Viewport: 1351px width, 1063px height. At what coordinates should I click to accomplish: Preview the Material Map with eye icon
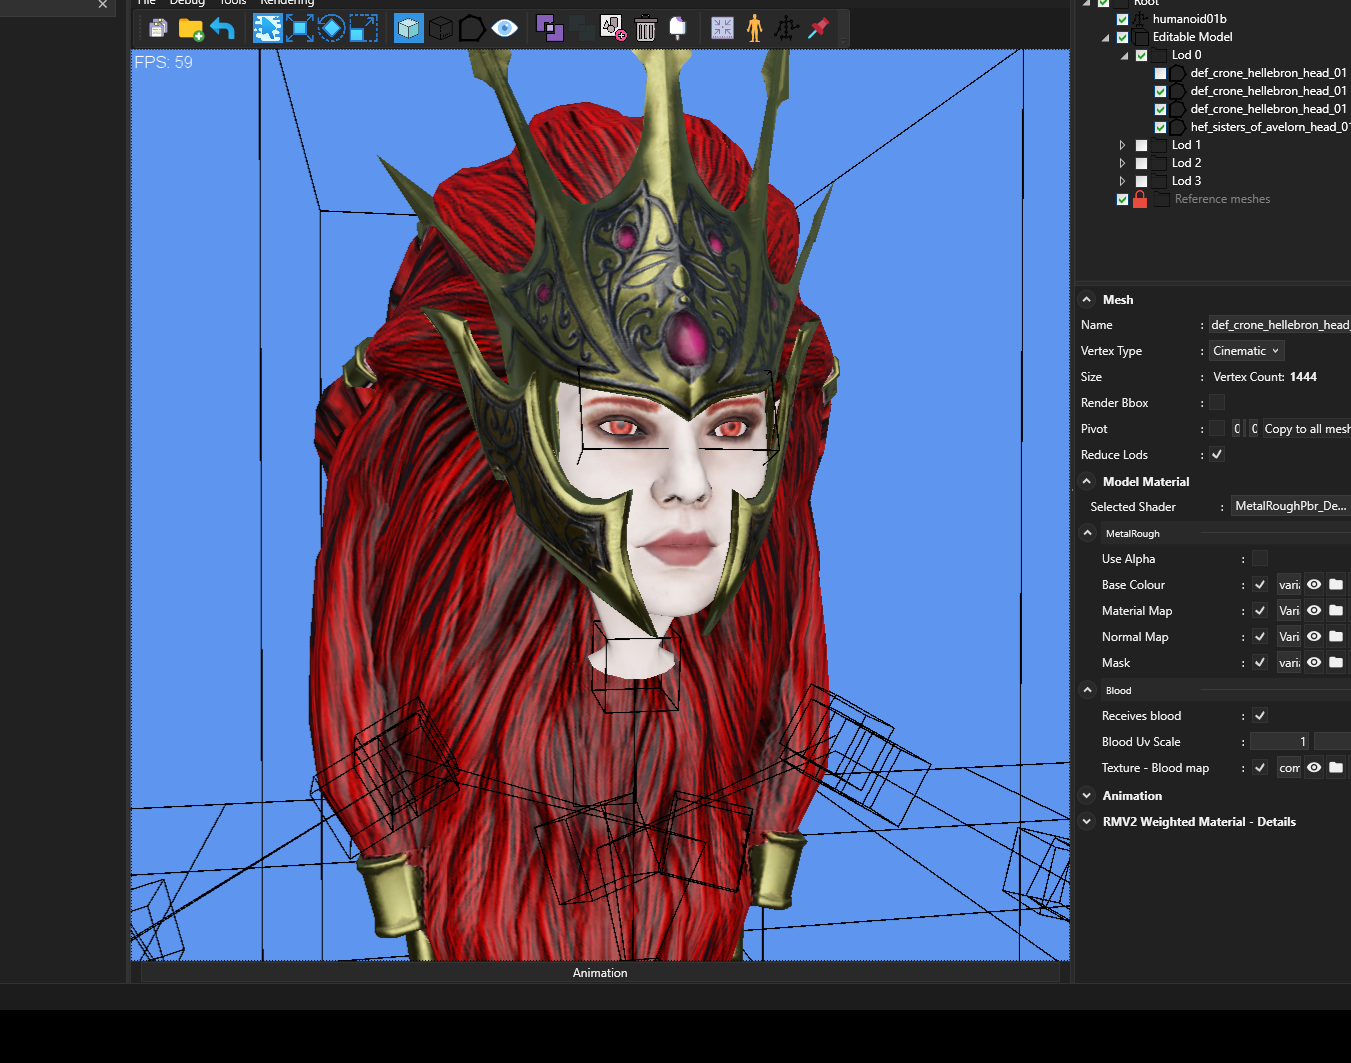point(1314,610)
